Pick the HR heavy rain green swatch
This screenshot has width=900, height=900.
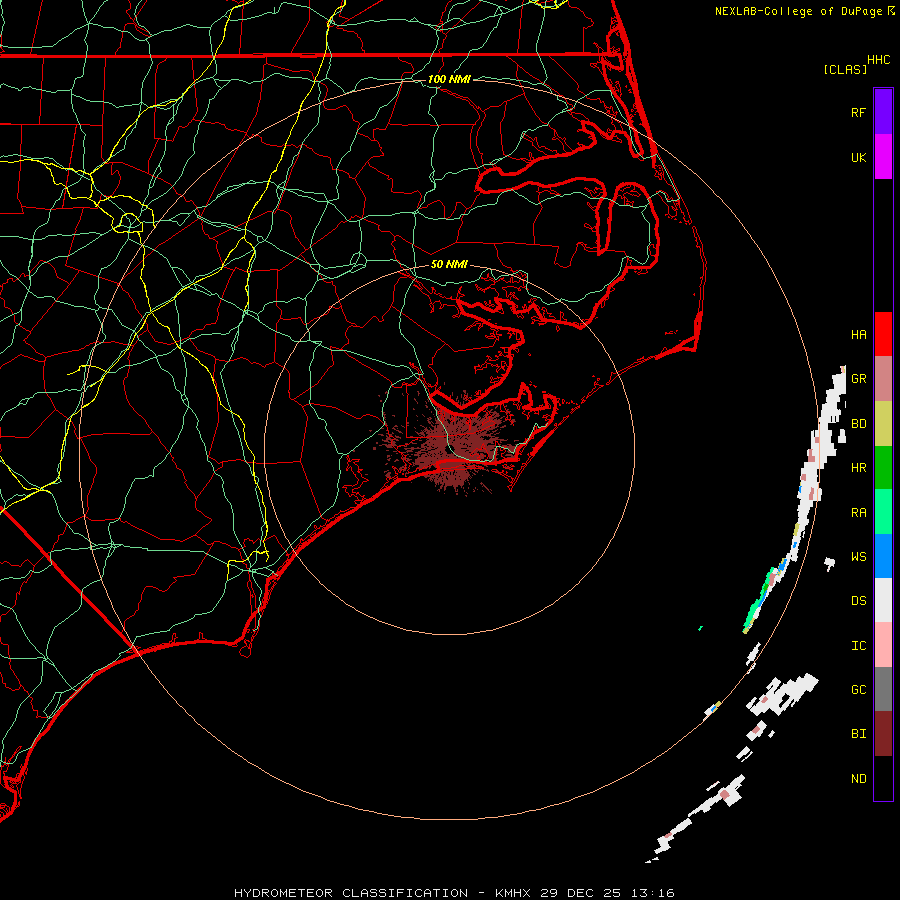pyautogui.click(x=883, y=468)
